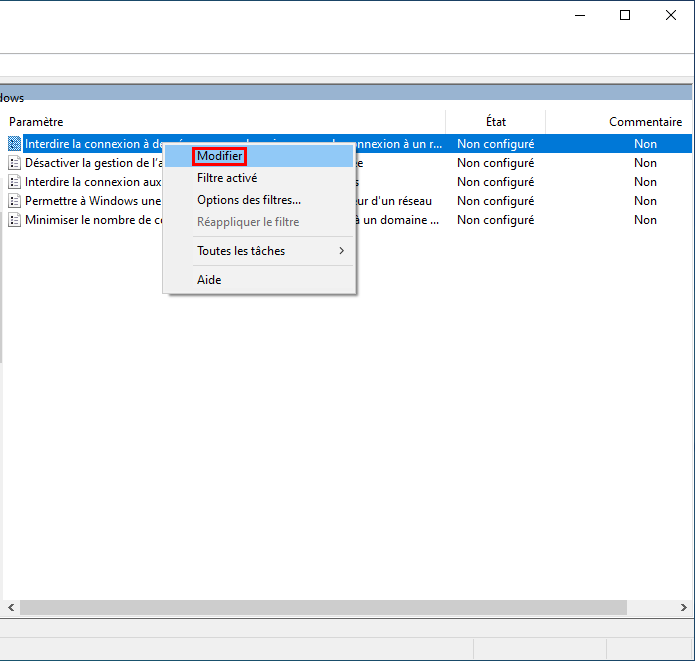Click Non configuré in the Interdire la connexion aux row
The image size is (695, 661).
[496, 182]
